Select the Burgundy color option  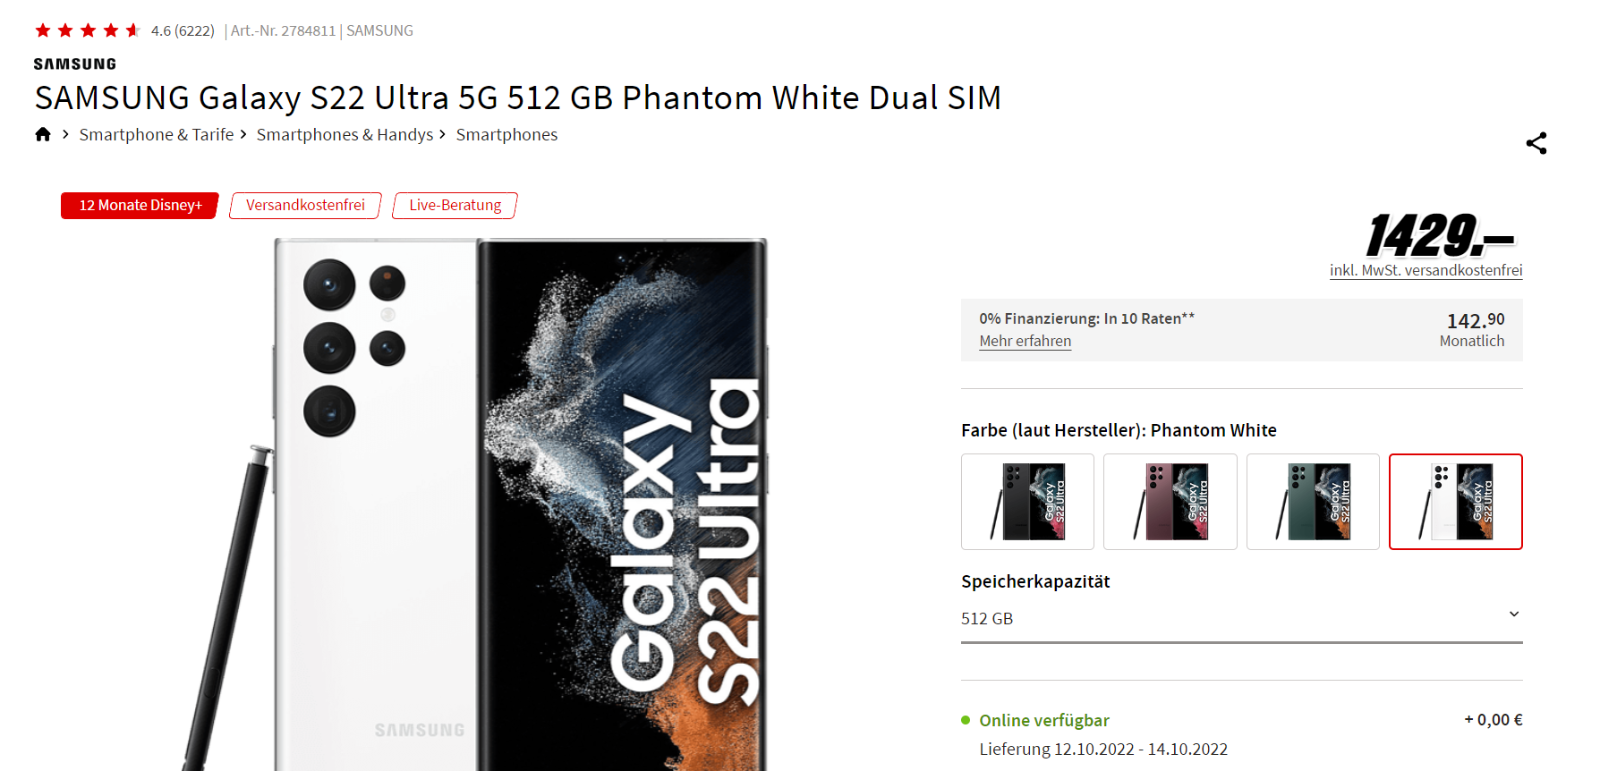(x=1170, y=502)
